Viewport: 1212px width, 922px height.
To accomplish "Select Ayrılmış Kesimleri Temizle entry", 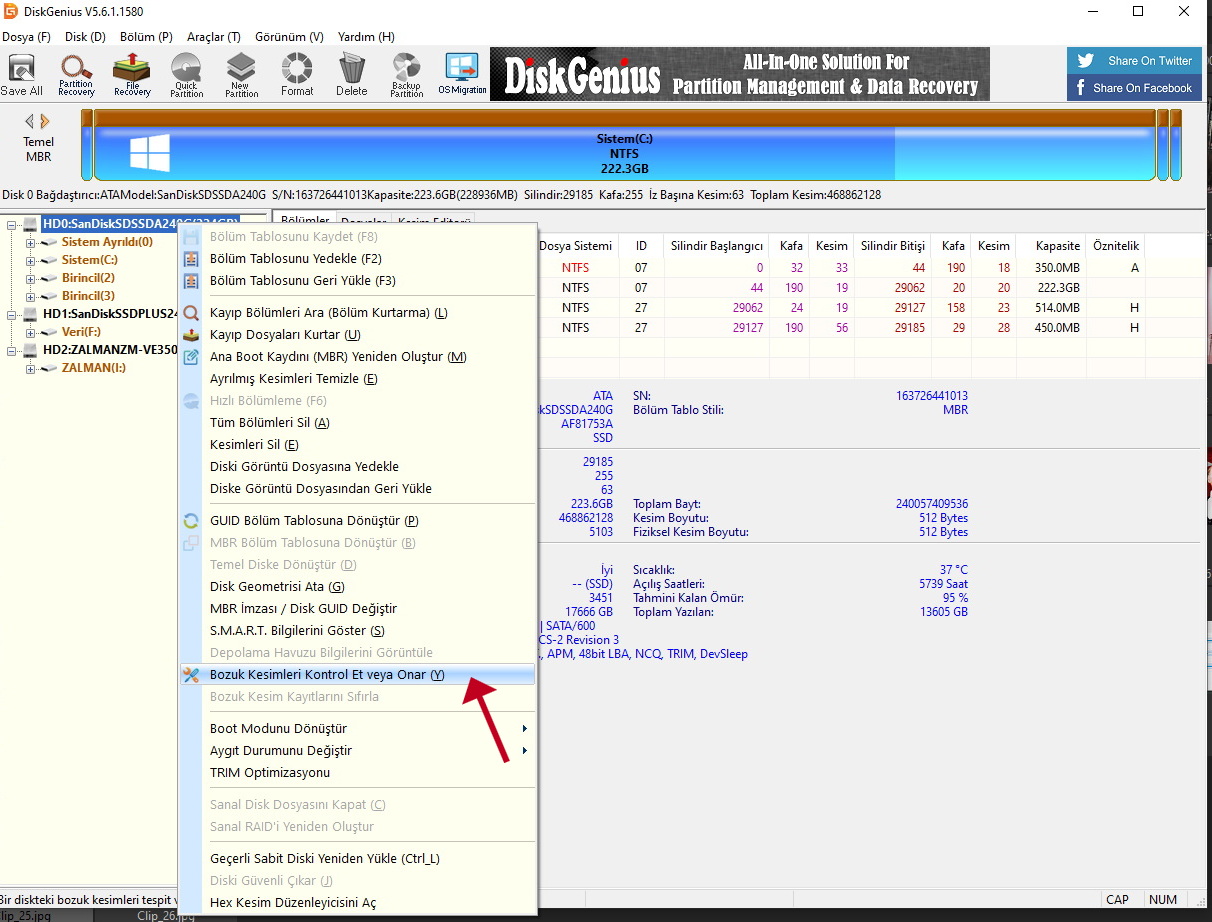I will [x=357, y=379].
